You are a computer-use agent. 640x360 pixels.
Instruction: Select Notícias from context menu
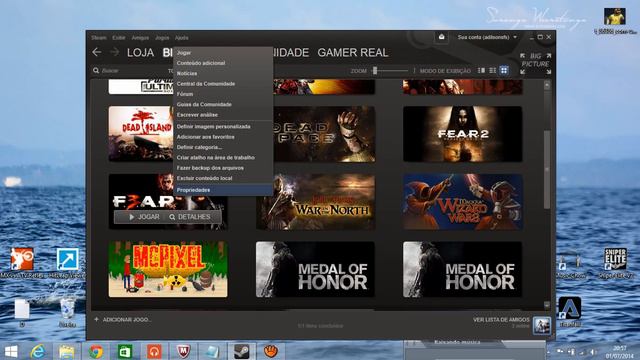[223, 73]
